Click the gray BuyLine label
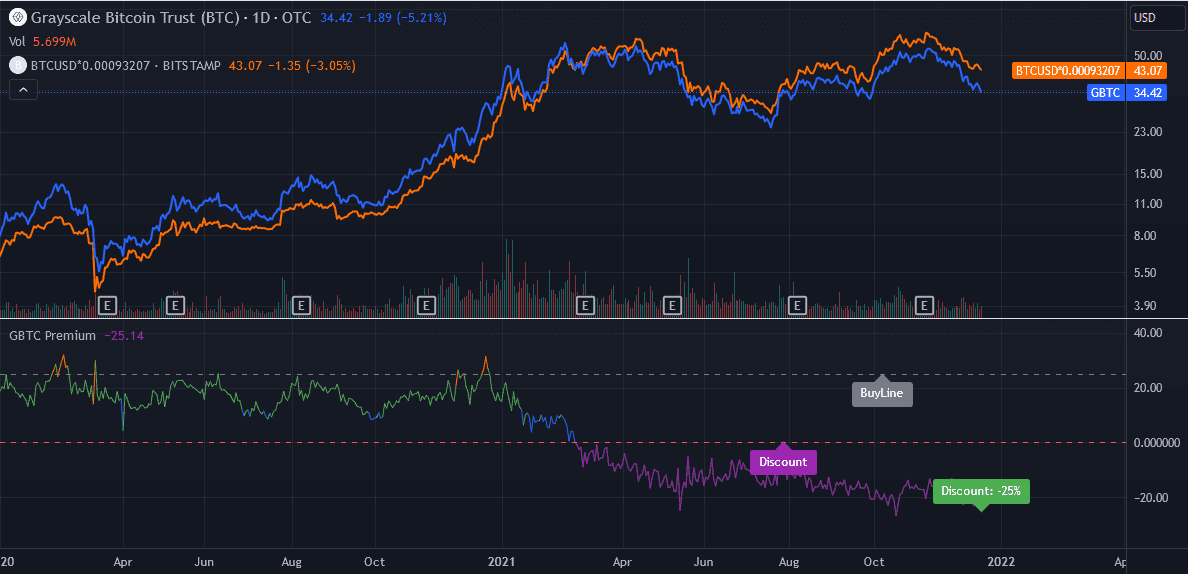Viewport: 1188px width, 574px height. click(x=882, y=394)
